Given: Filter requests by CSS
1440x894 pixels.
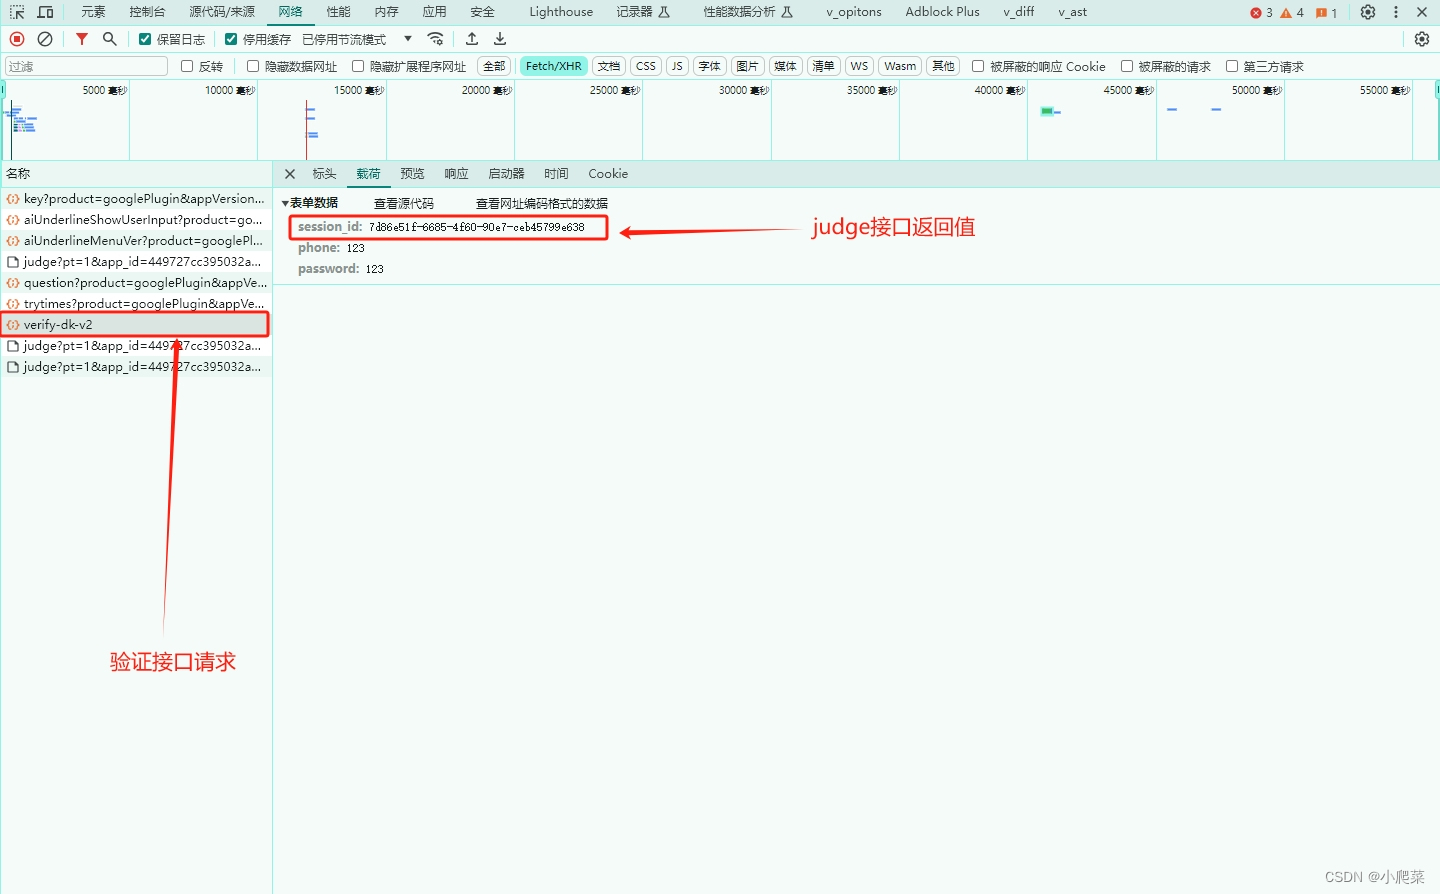Looking at the screenshot, I should (646, 66).
